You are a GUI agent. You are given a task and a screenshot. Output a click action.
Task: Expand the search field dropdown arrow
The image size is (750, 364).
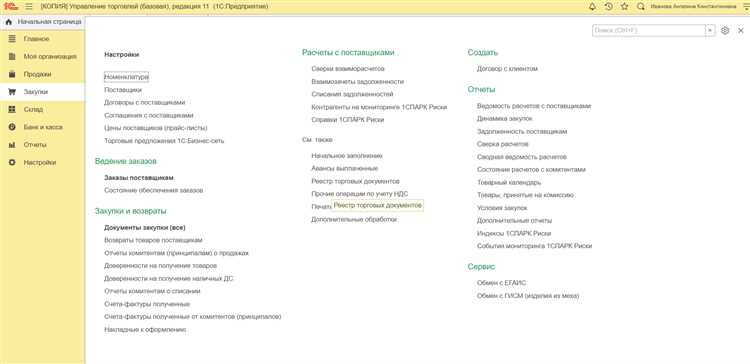pos(710,30)
